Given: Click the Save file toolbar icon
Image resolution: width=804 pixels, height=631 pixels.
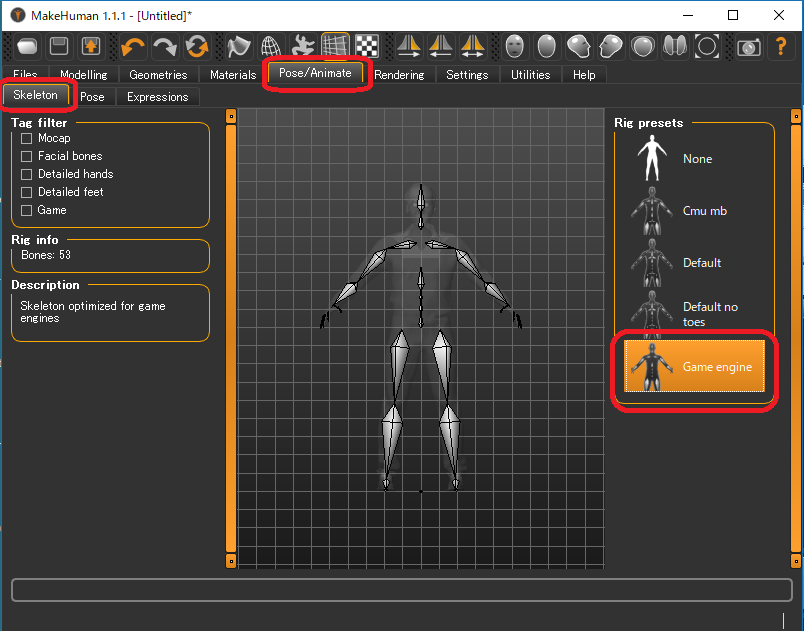Looking at the screenshot, I should tap(59, 47).
